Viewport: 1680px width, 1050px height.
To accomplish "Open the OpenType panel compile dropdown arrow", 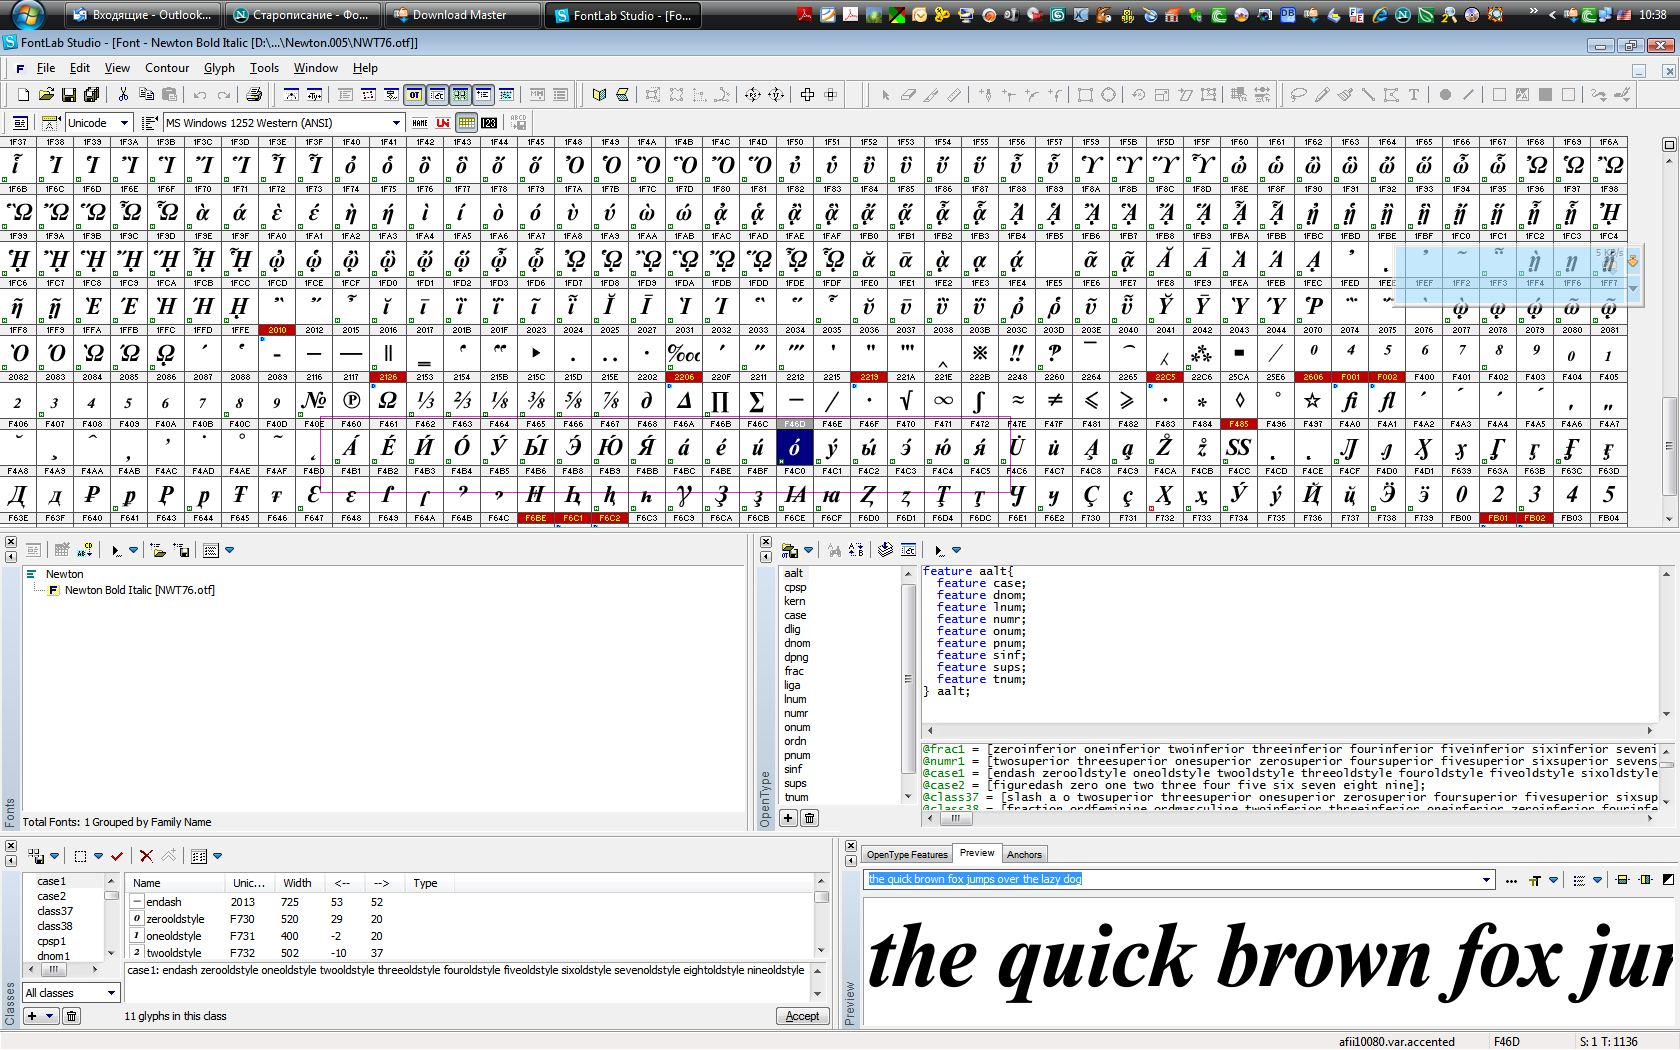I will point(956,550).
